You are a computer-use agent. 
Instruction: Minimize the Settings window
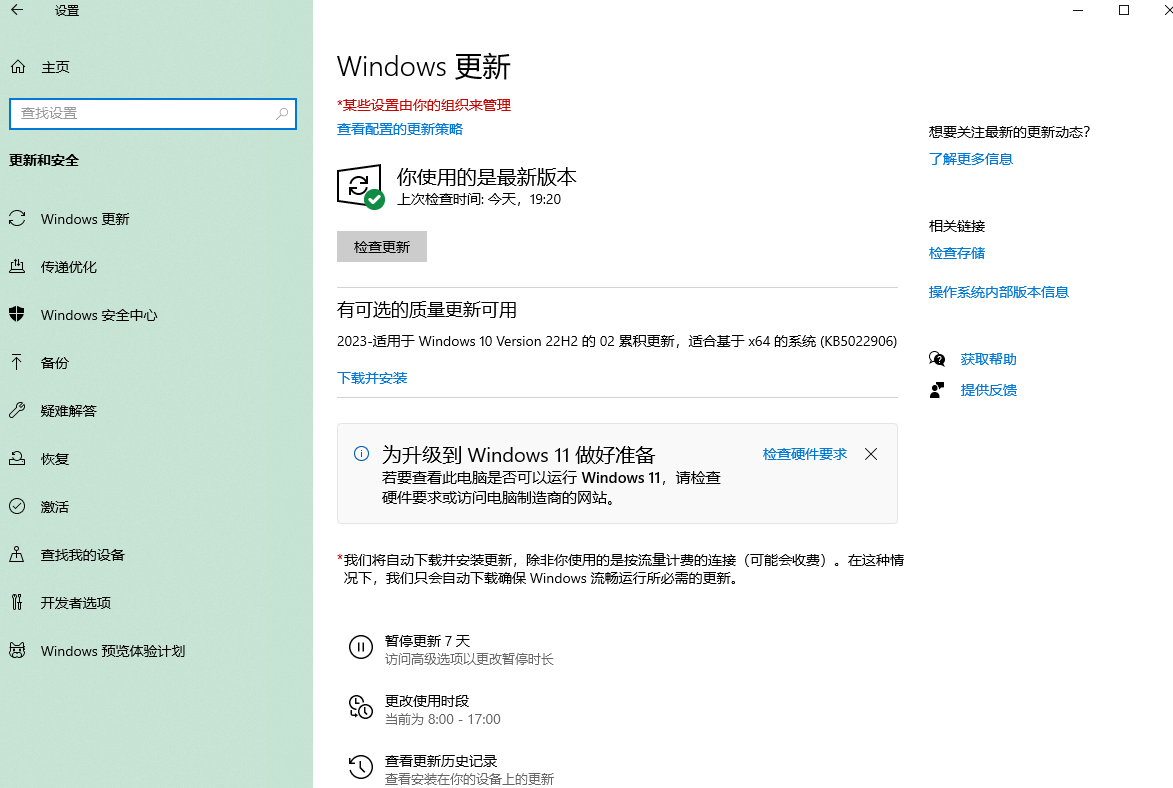point(1078,10)
